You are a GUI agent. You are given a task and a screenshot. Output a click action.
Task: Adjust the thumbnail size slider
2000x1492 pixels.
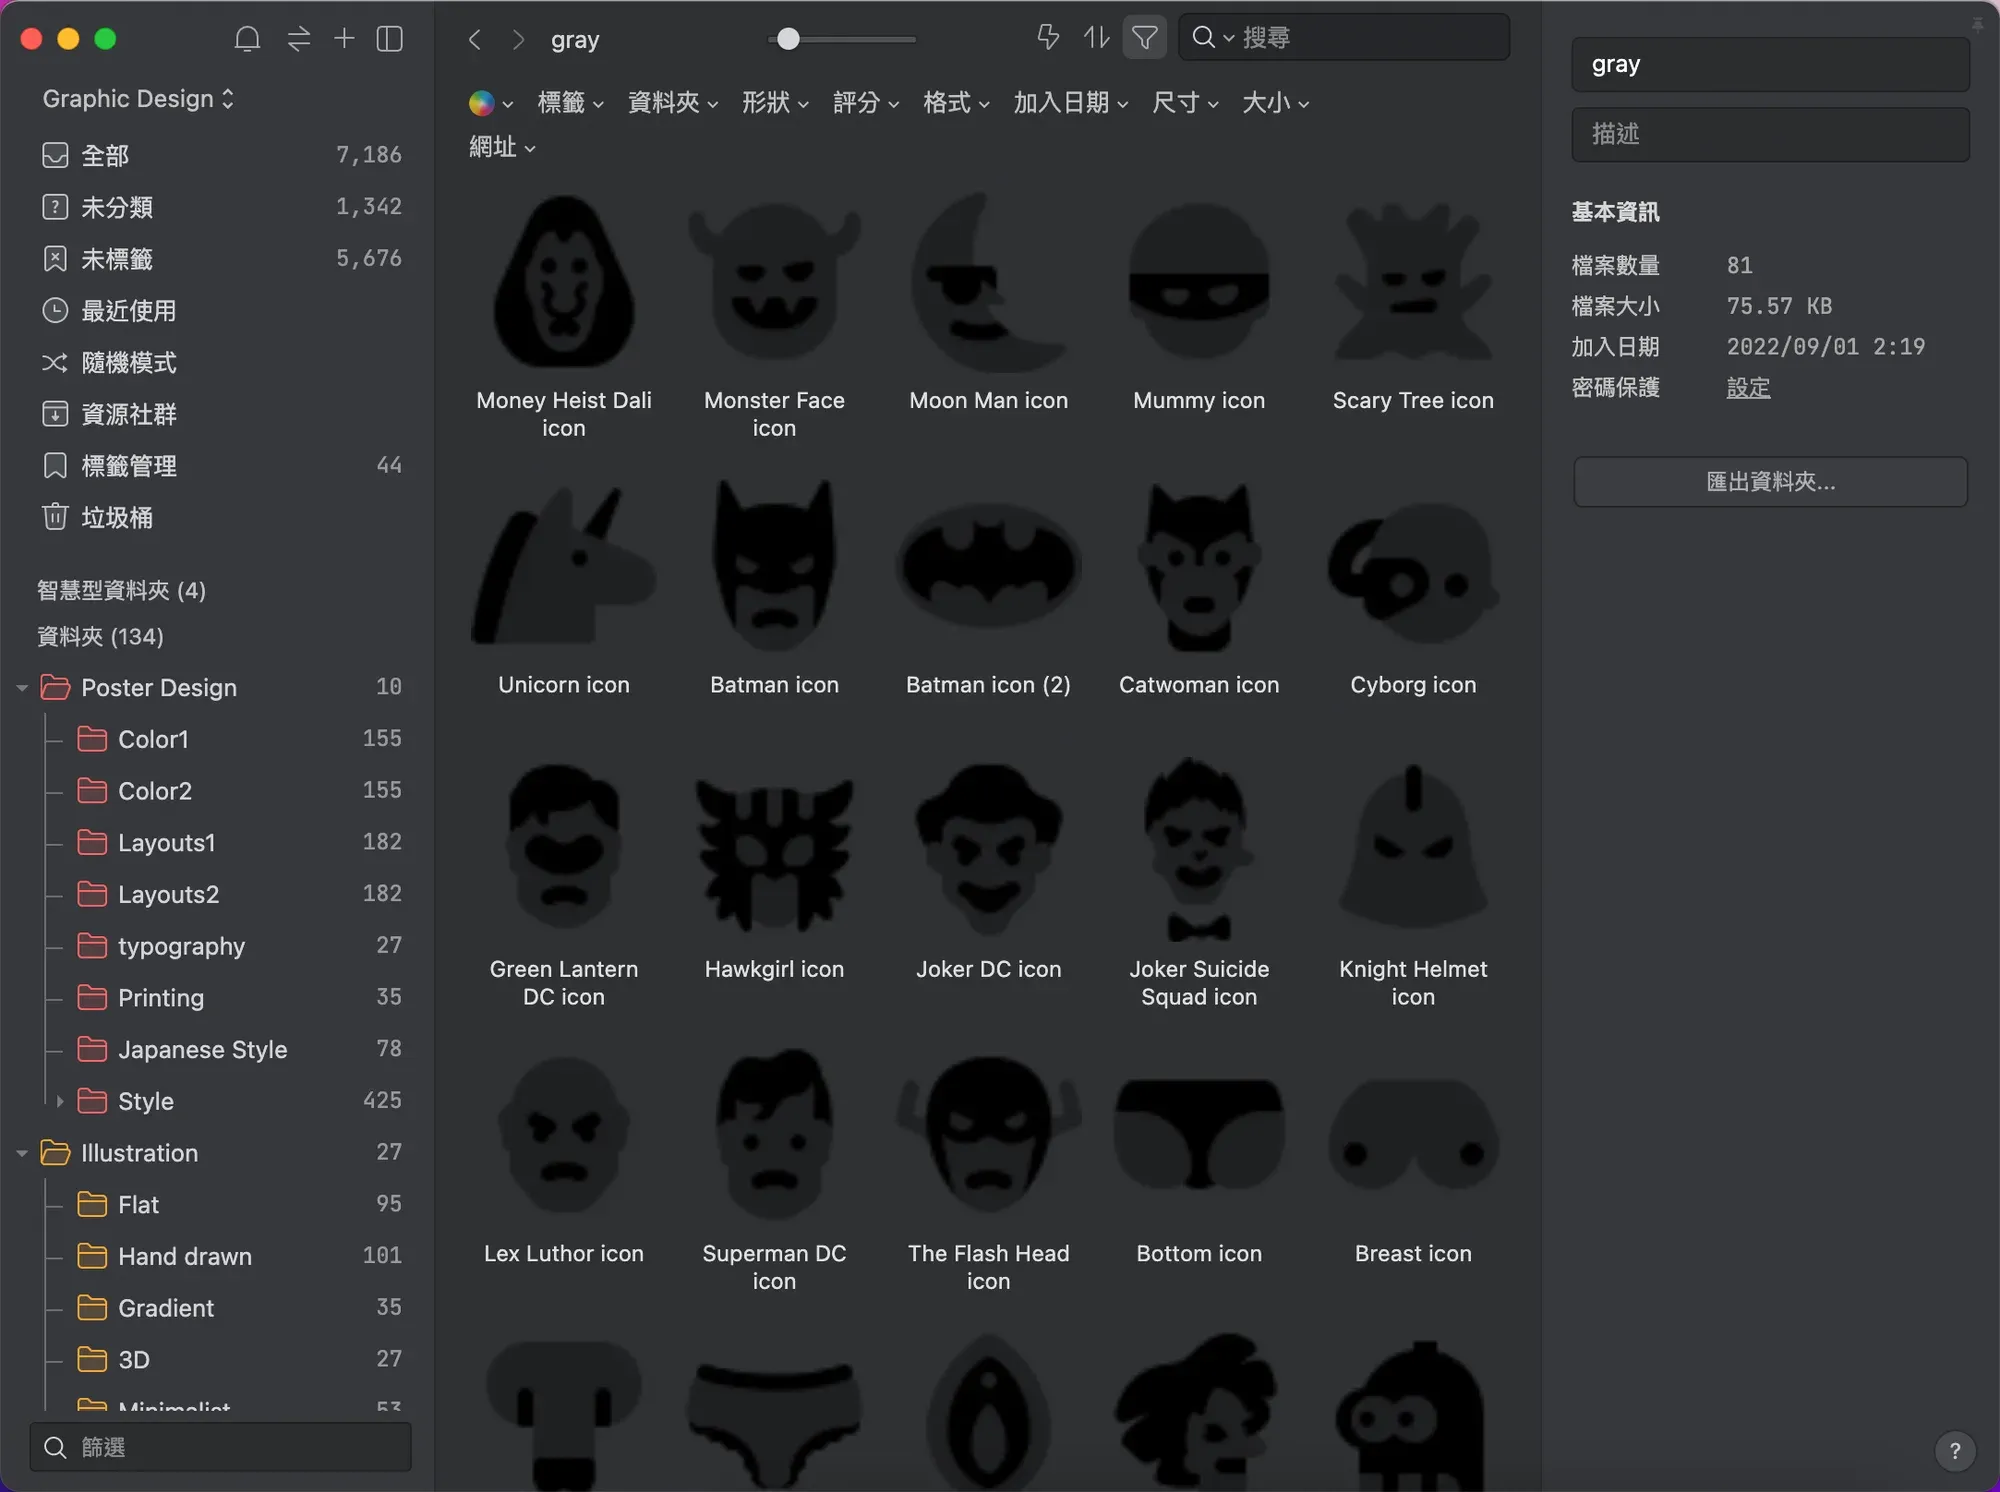789,39
